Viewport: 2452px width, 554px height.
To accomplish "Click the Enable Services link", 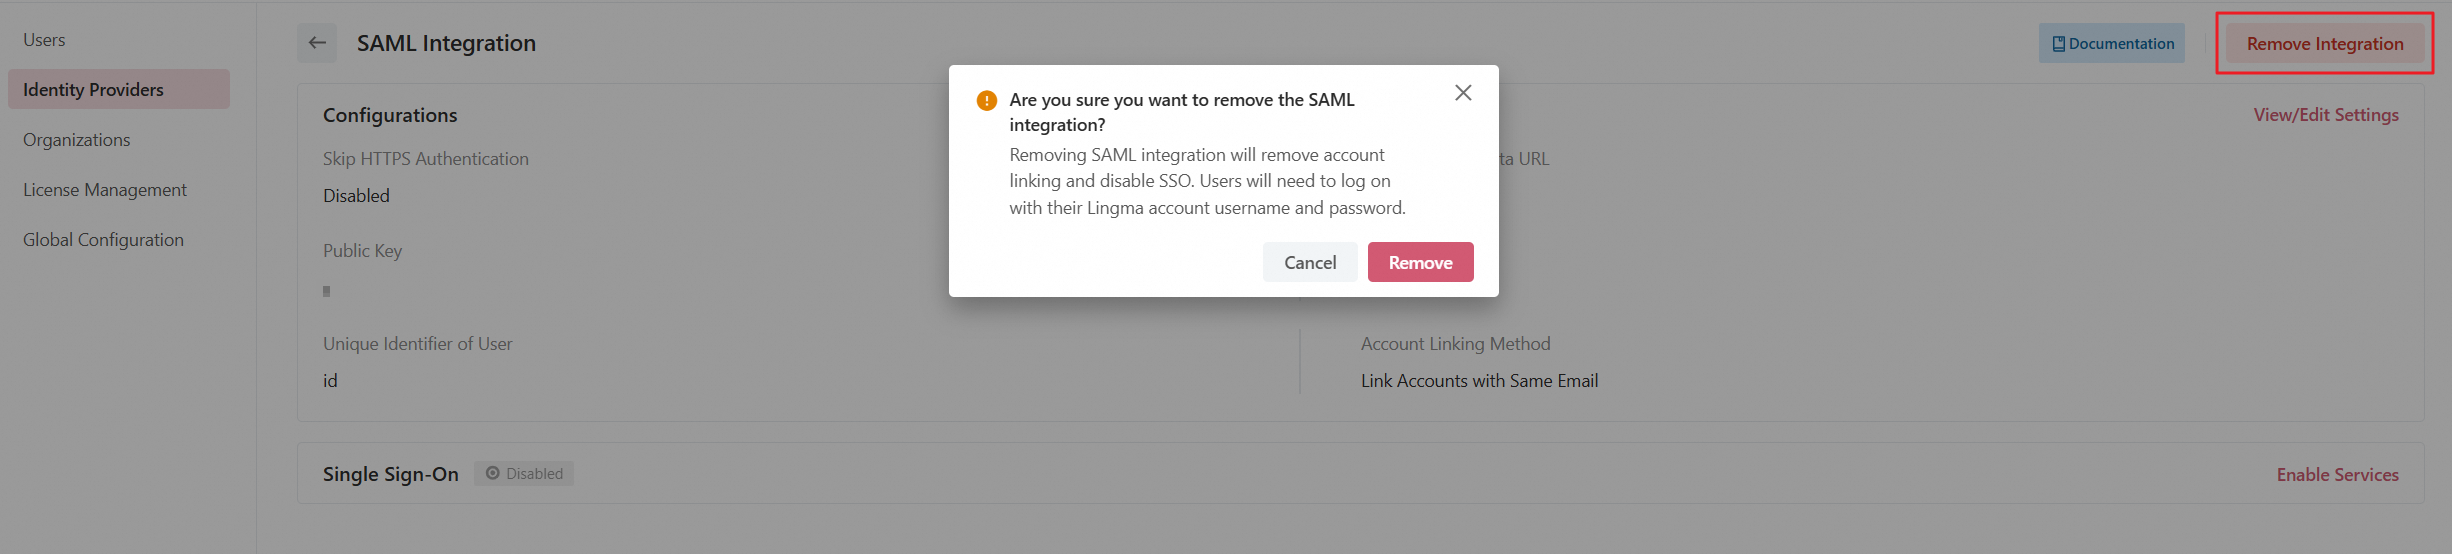I will coord(2337,475).
